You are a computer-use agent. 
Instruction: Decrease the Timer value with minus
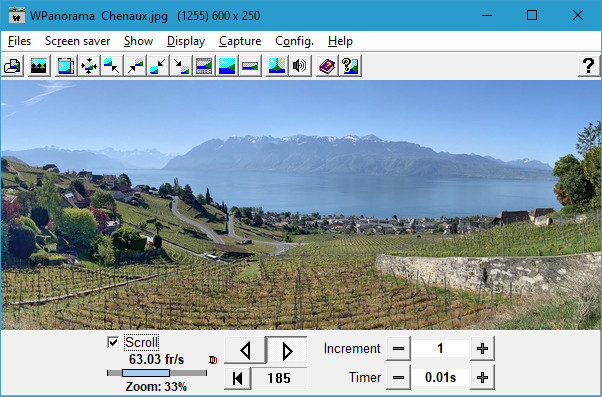[398, 378]
